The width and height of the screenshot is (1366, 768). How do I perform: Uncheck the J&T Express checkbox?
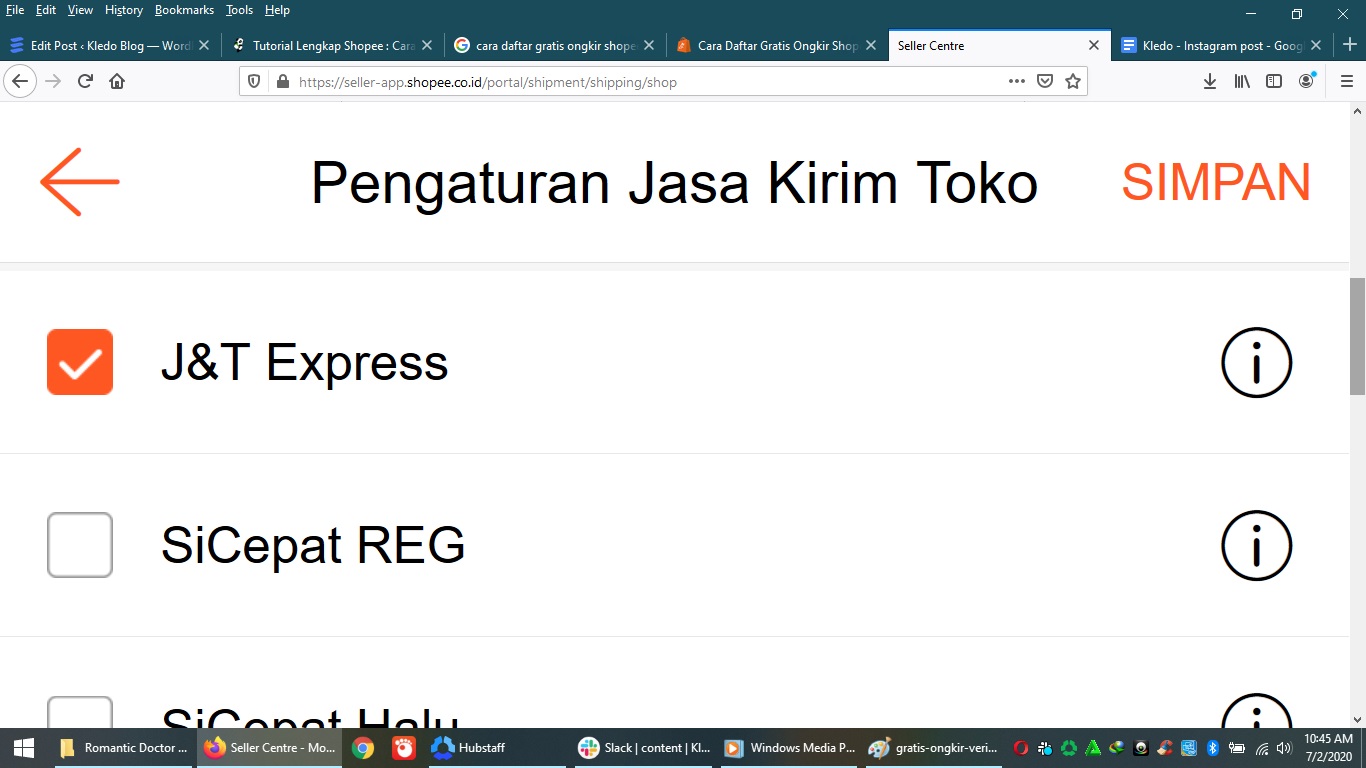click(x=80, y=362)
